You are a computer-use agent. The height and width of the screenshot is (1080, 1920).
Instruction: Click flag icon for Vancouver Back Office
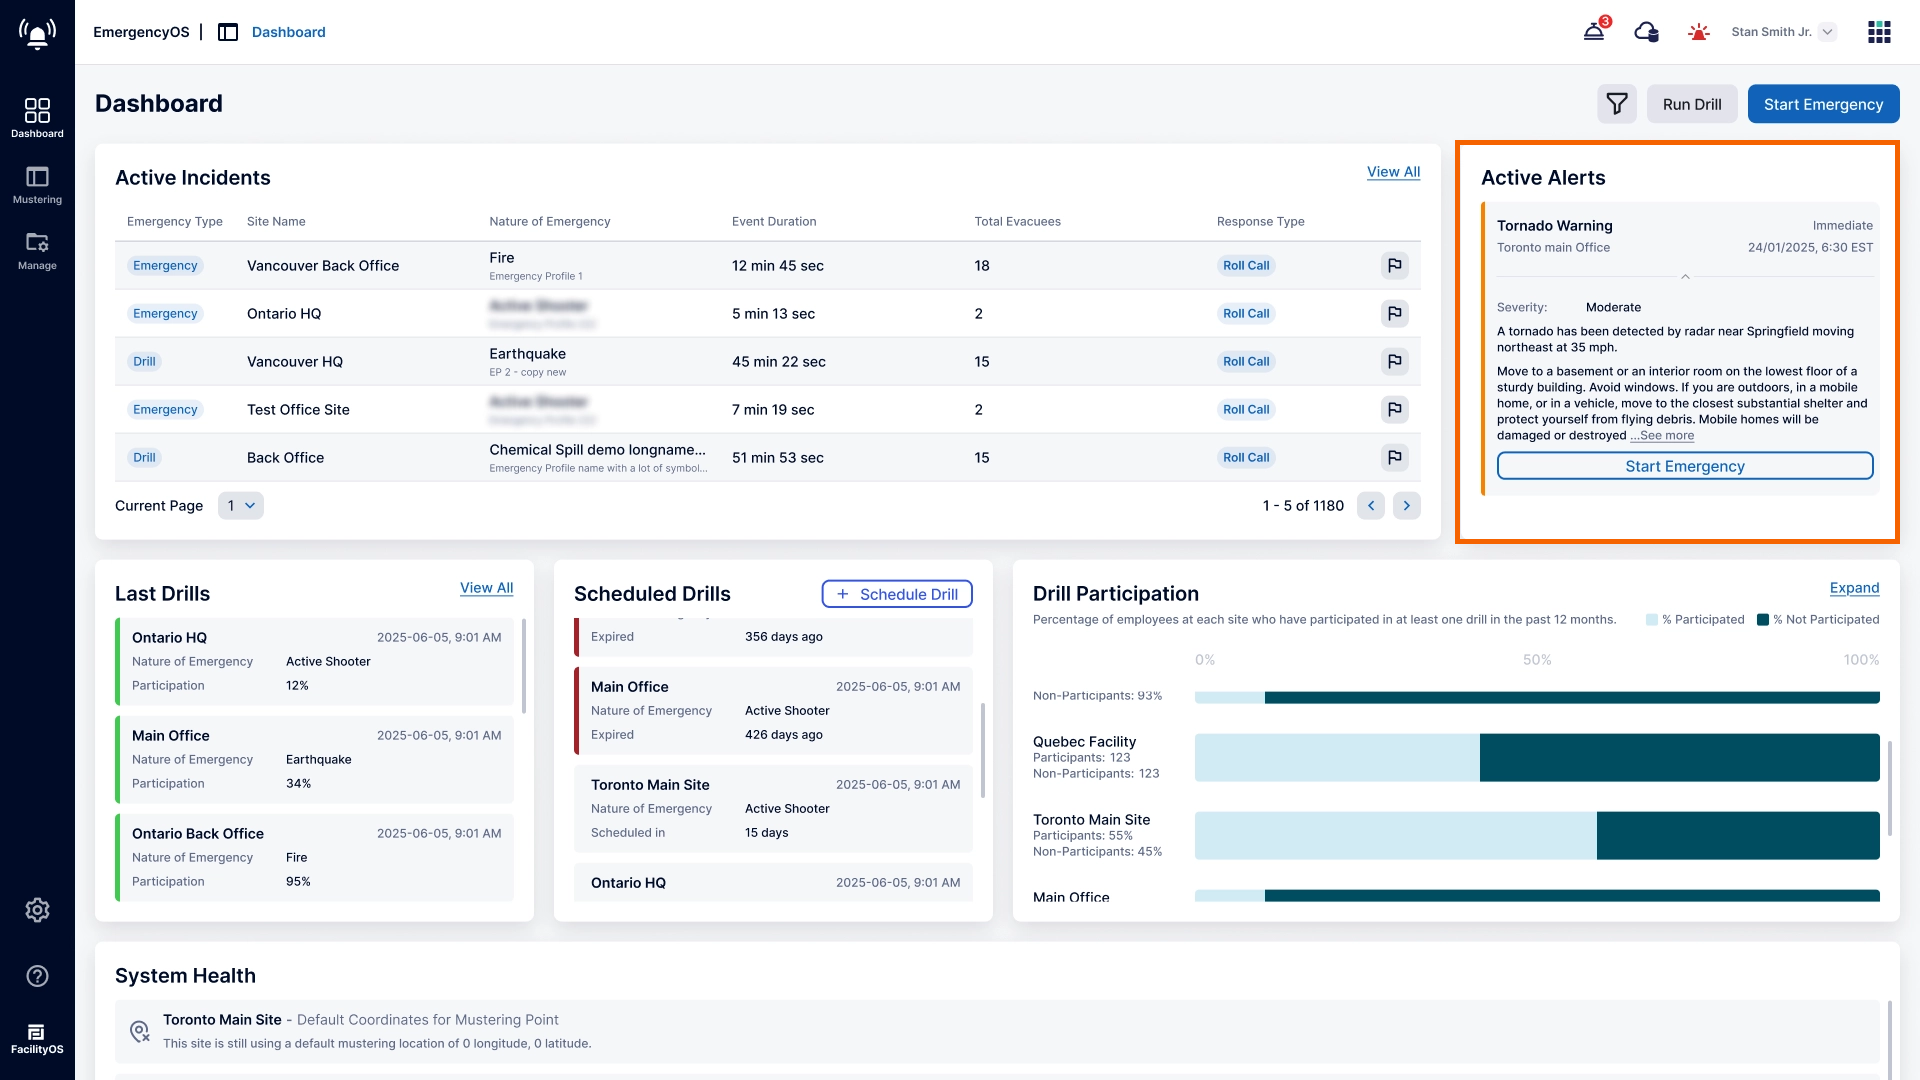[1394, 265]
